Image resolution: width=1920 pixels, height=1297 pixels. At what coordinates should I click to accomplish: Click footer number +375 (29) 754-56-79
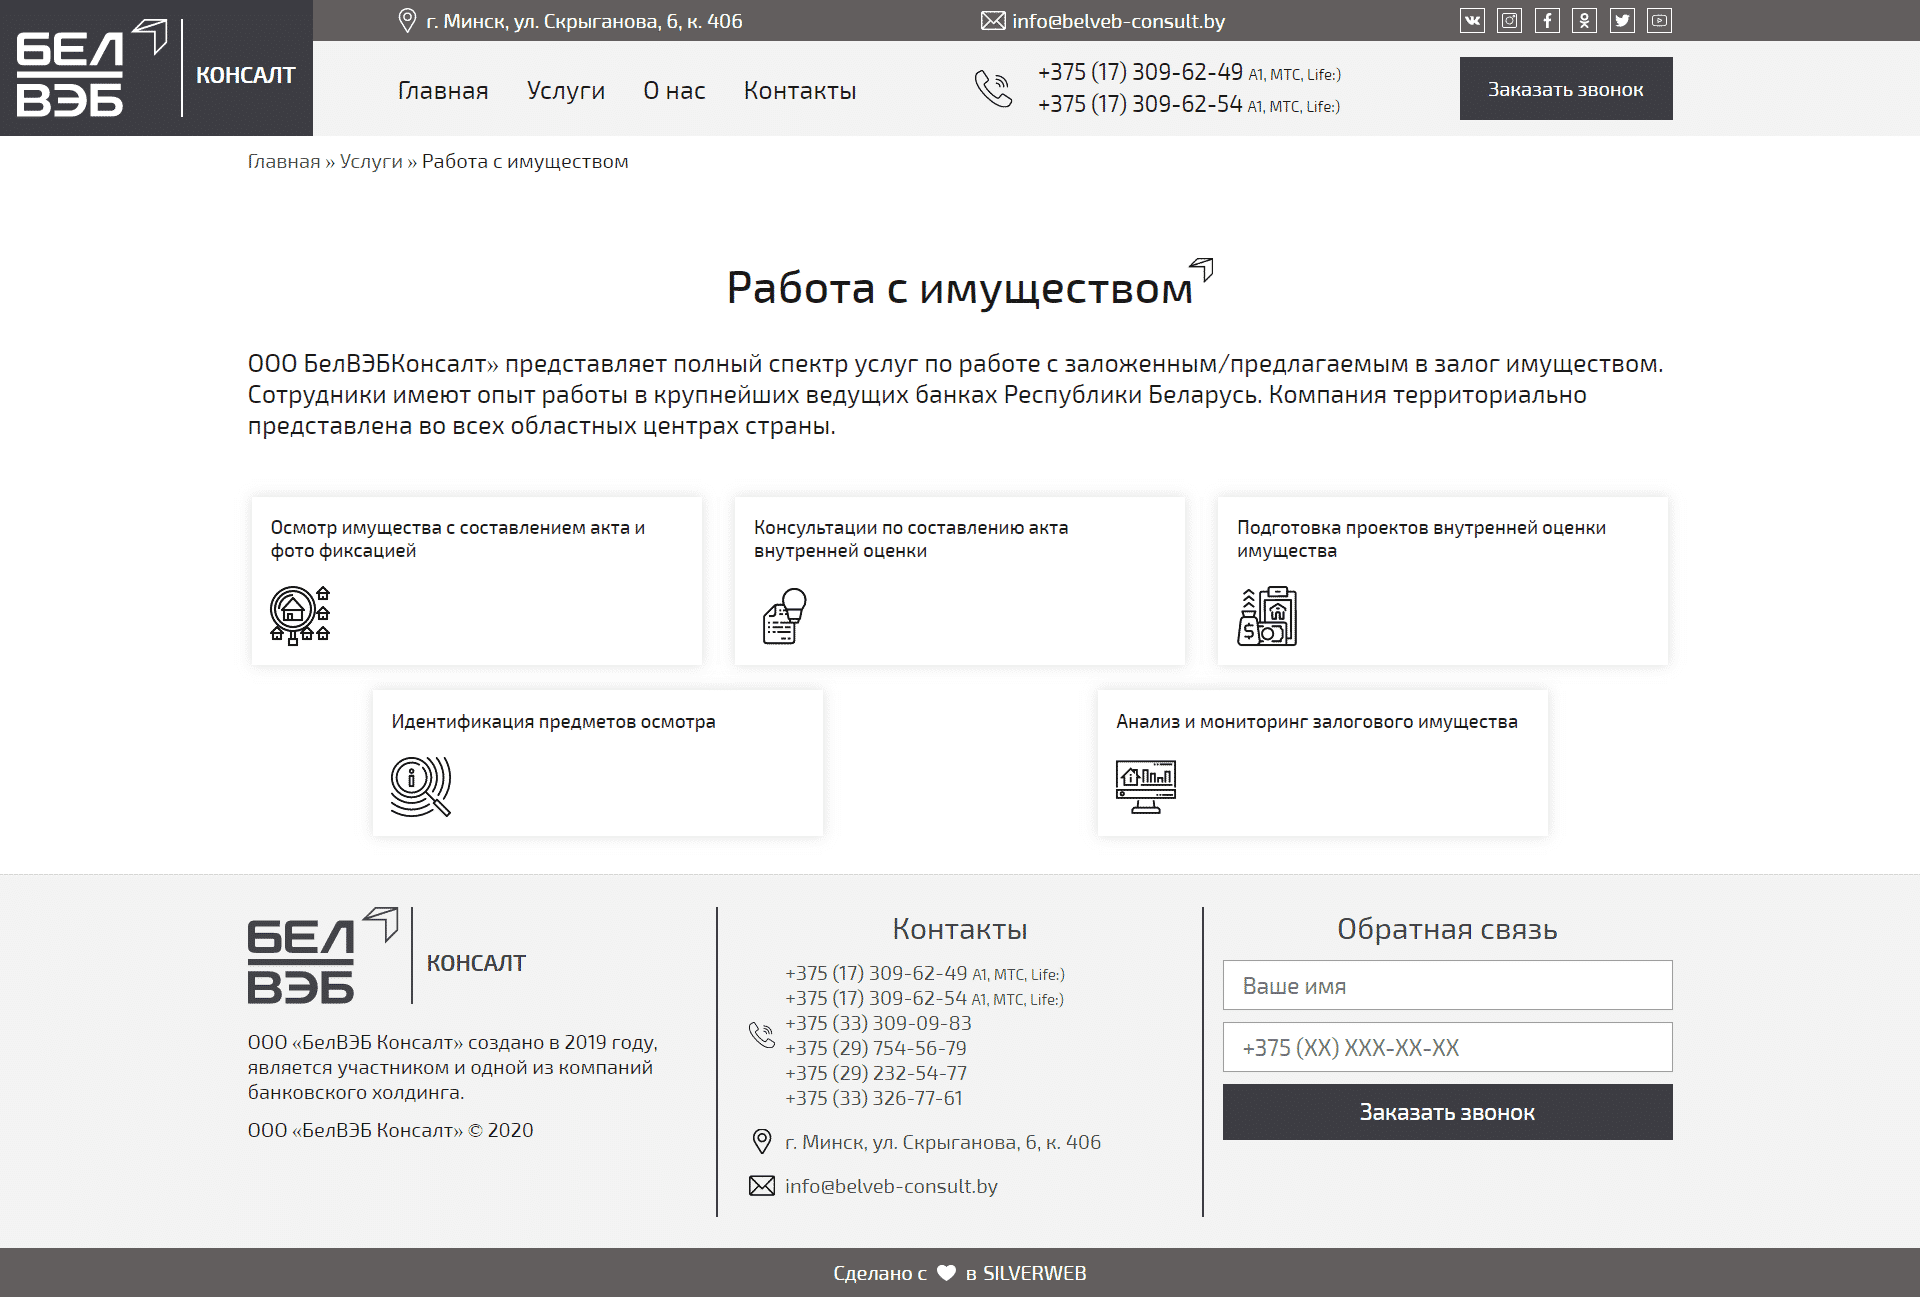tap(876, 1048)
